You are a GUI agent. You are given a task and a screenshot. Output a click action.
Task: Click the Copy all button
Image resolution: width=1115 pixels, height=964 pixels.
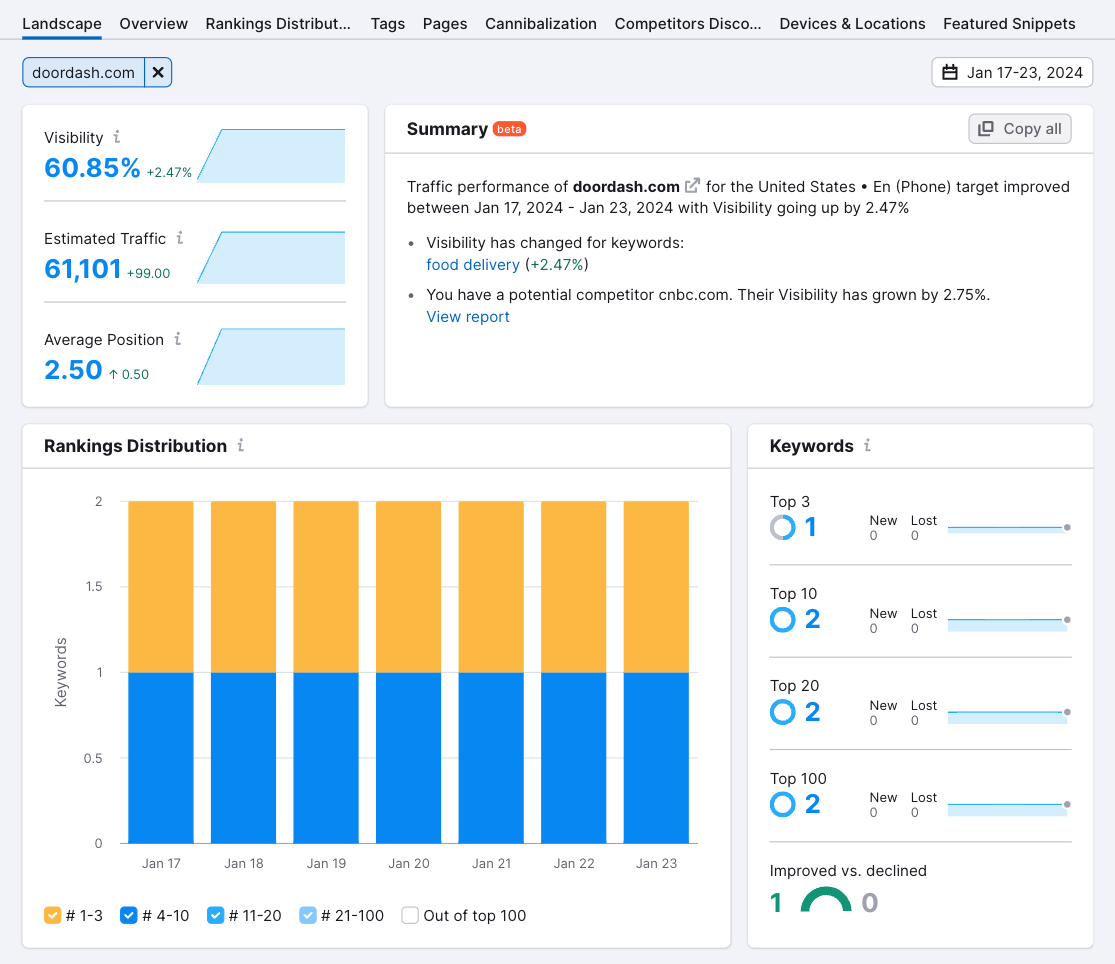point(1019,128)
